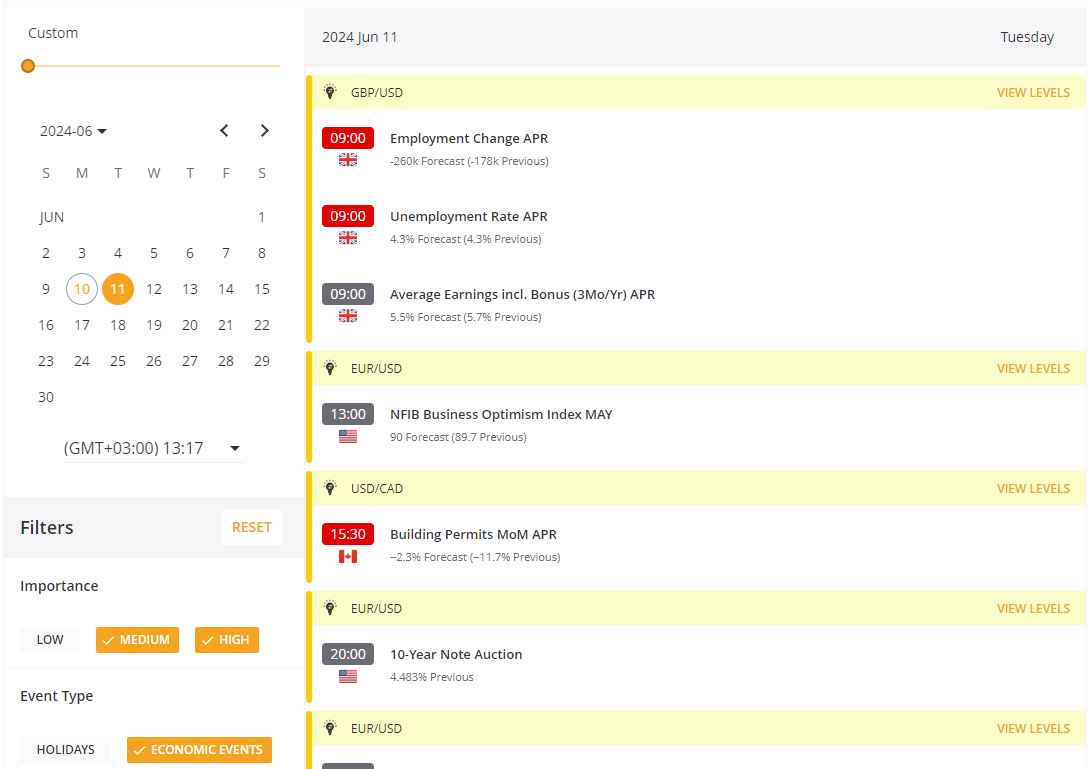Click the lightbulb icon on the bottom EUR/USD header
Viewport: 1090px width, 769px height.
330,728
